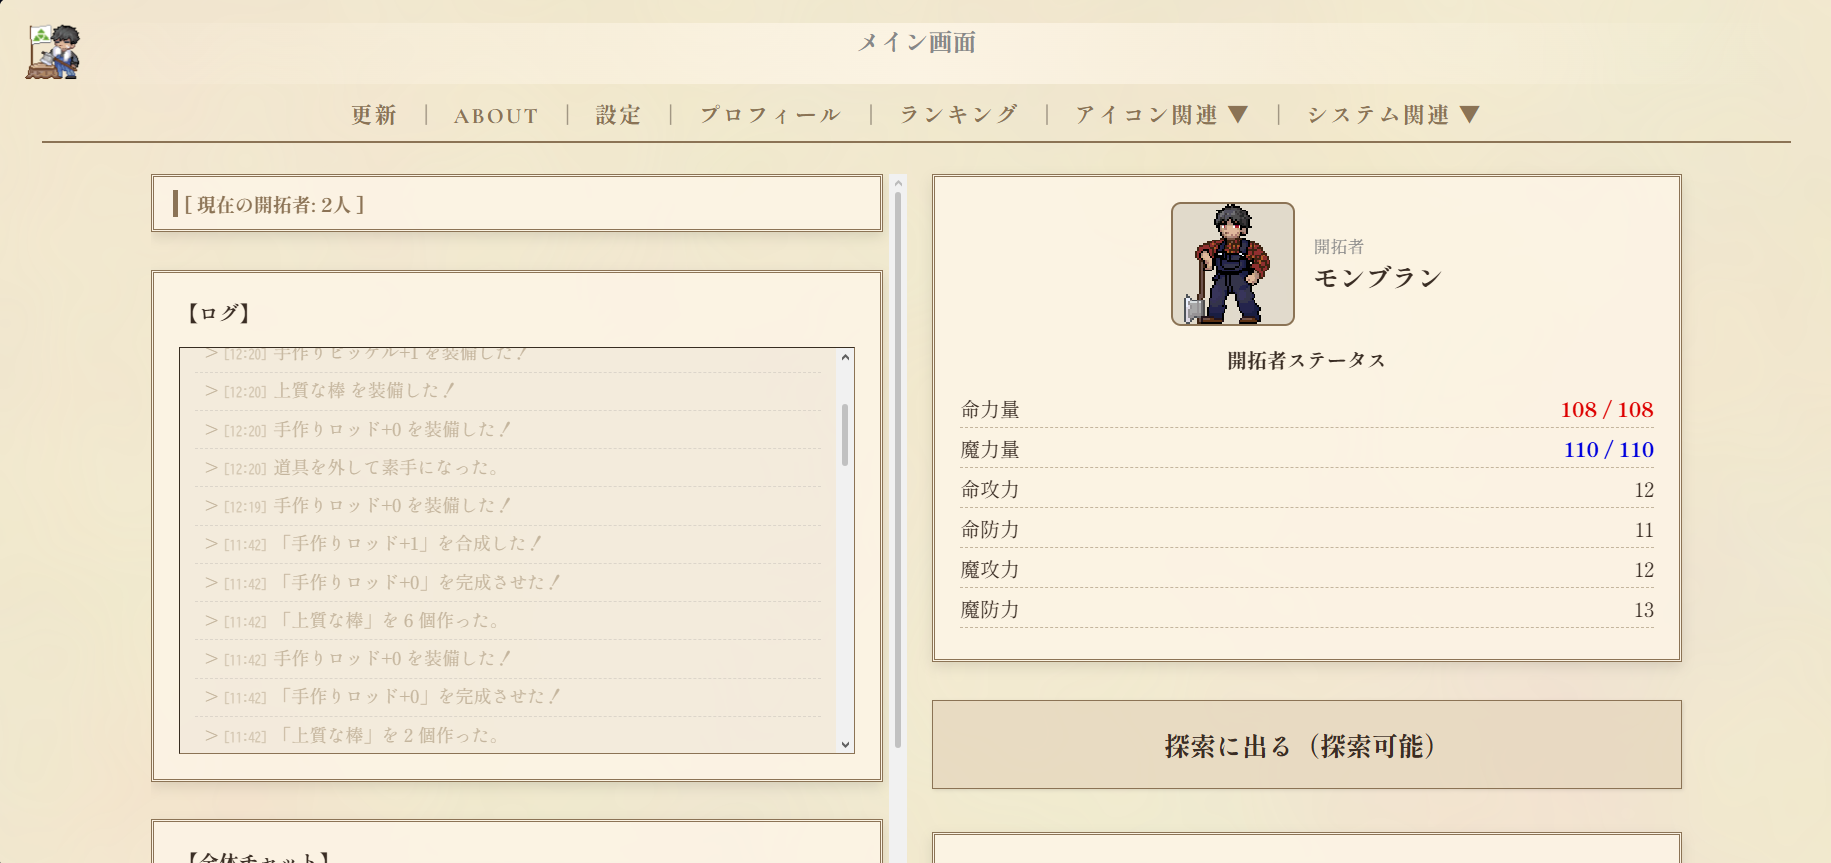
Task: Select log entry 「手作りロッド+1」を合成した
Action: (x=409, y=543)
